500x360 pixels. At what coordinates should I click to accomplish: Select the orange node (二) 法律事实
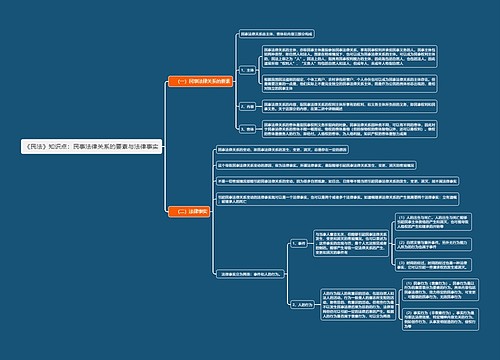pos(189,211)
